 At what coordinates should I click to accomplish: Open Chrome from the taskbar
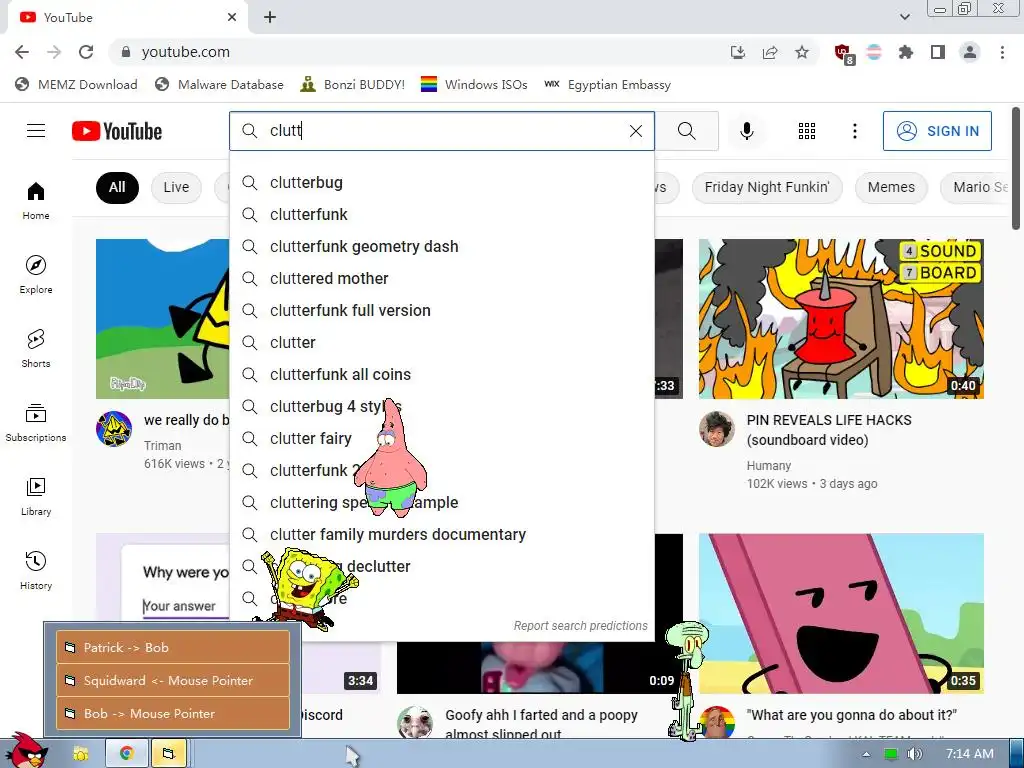(126, 754)
